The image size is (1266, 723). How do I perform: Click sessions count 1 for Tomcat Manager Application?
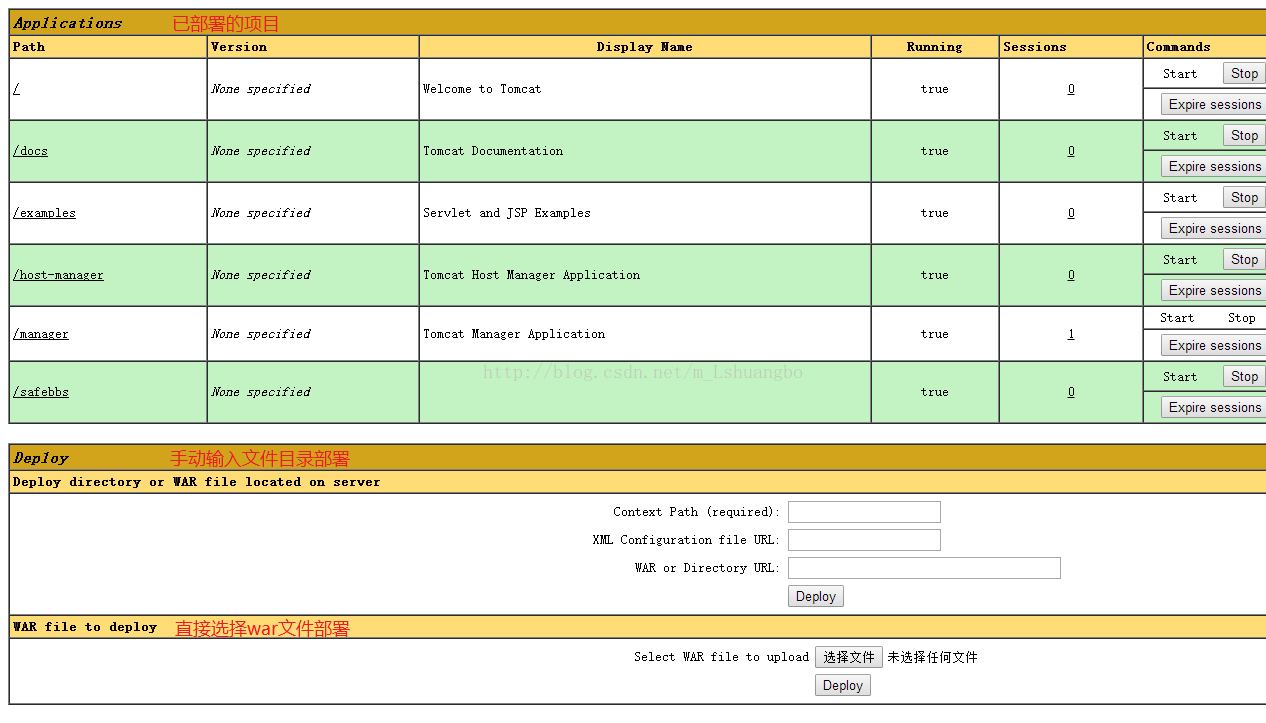pos(1071,334)
